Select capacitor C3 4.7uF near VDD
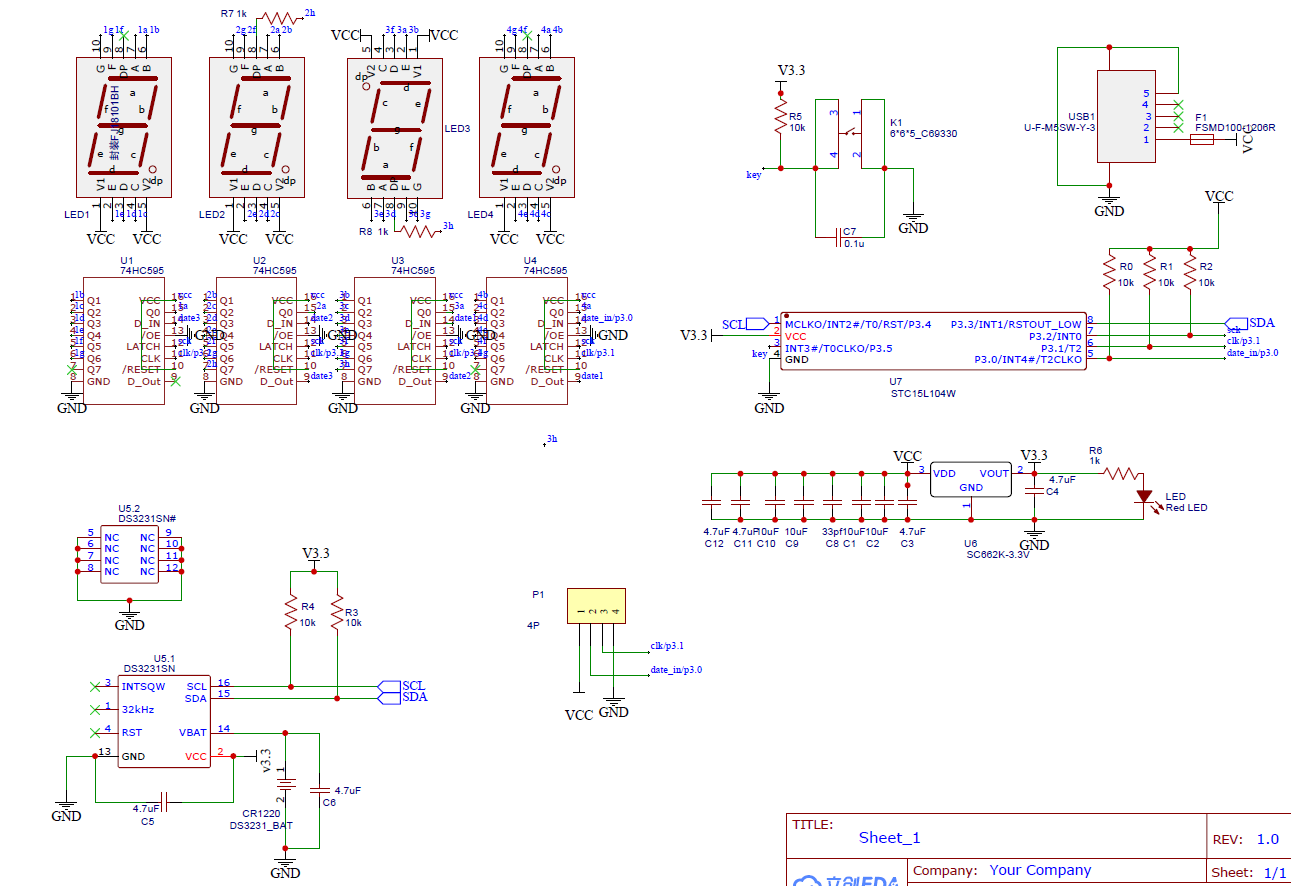The width and height of the screenshot is (1291, 886). click(x=907, y=500)
